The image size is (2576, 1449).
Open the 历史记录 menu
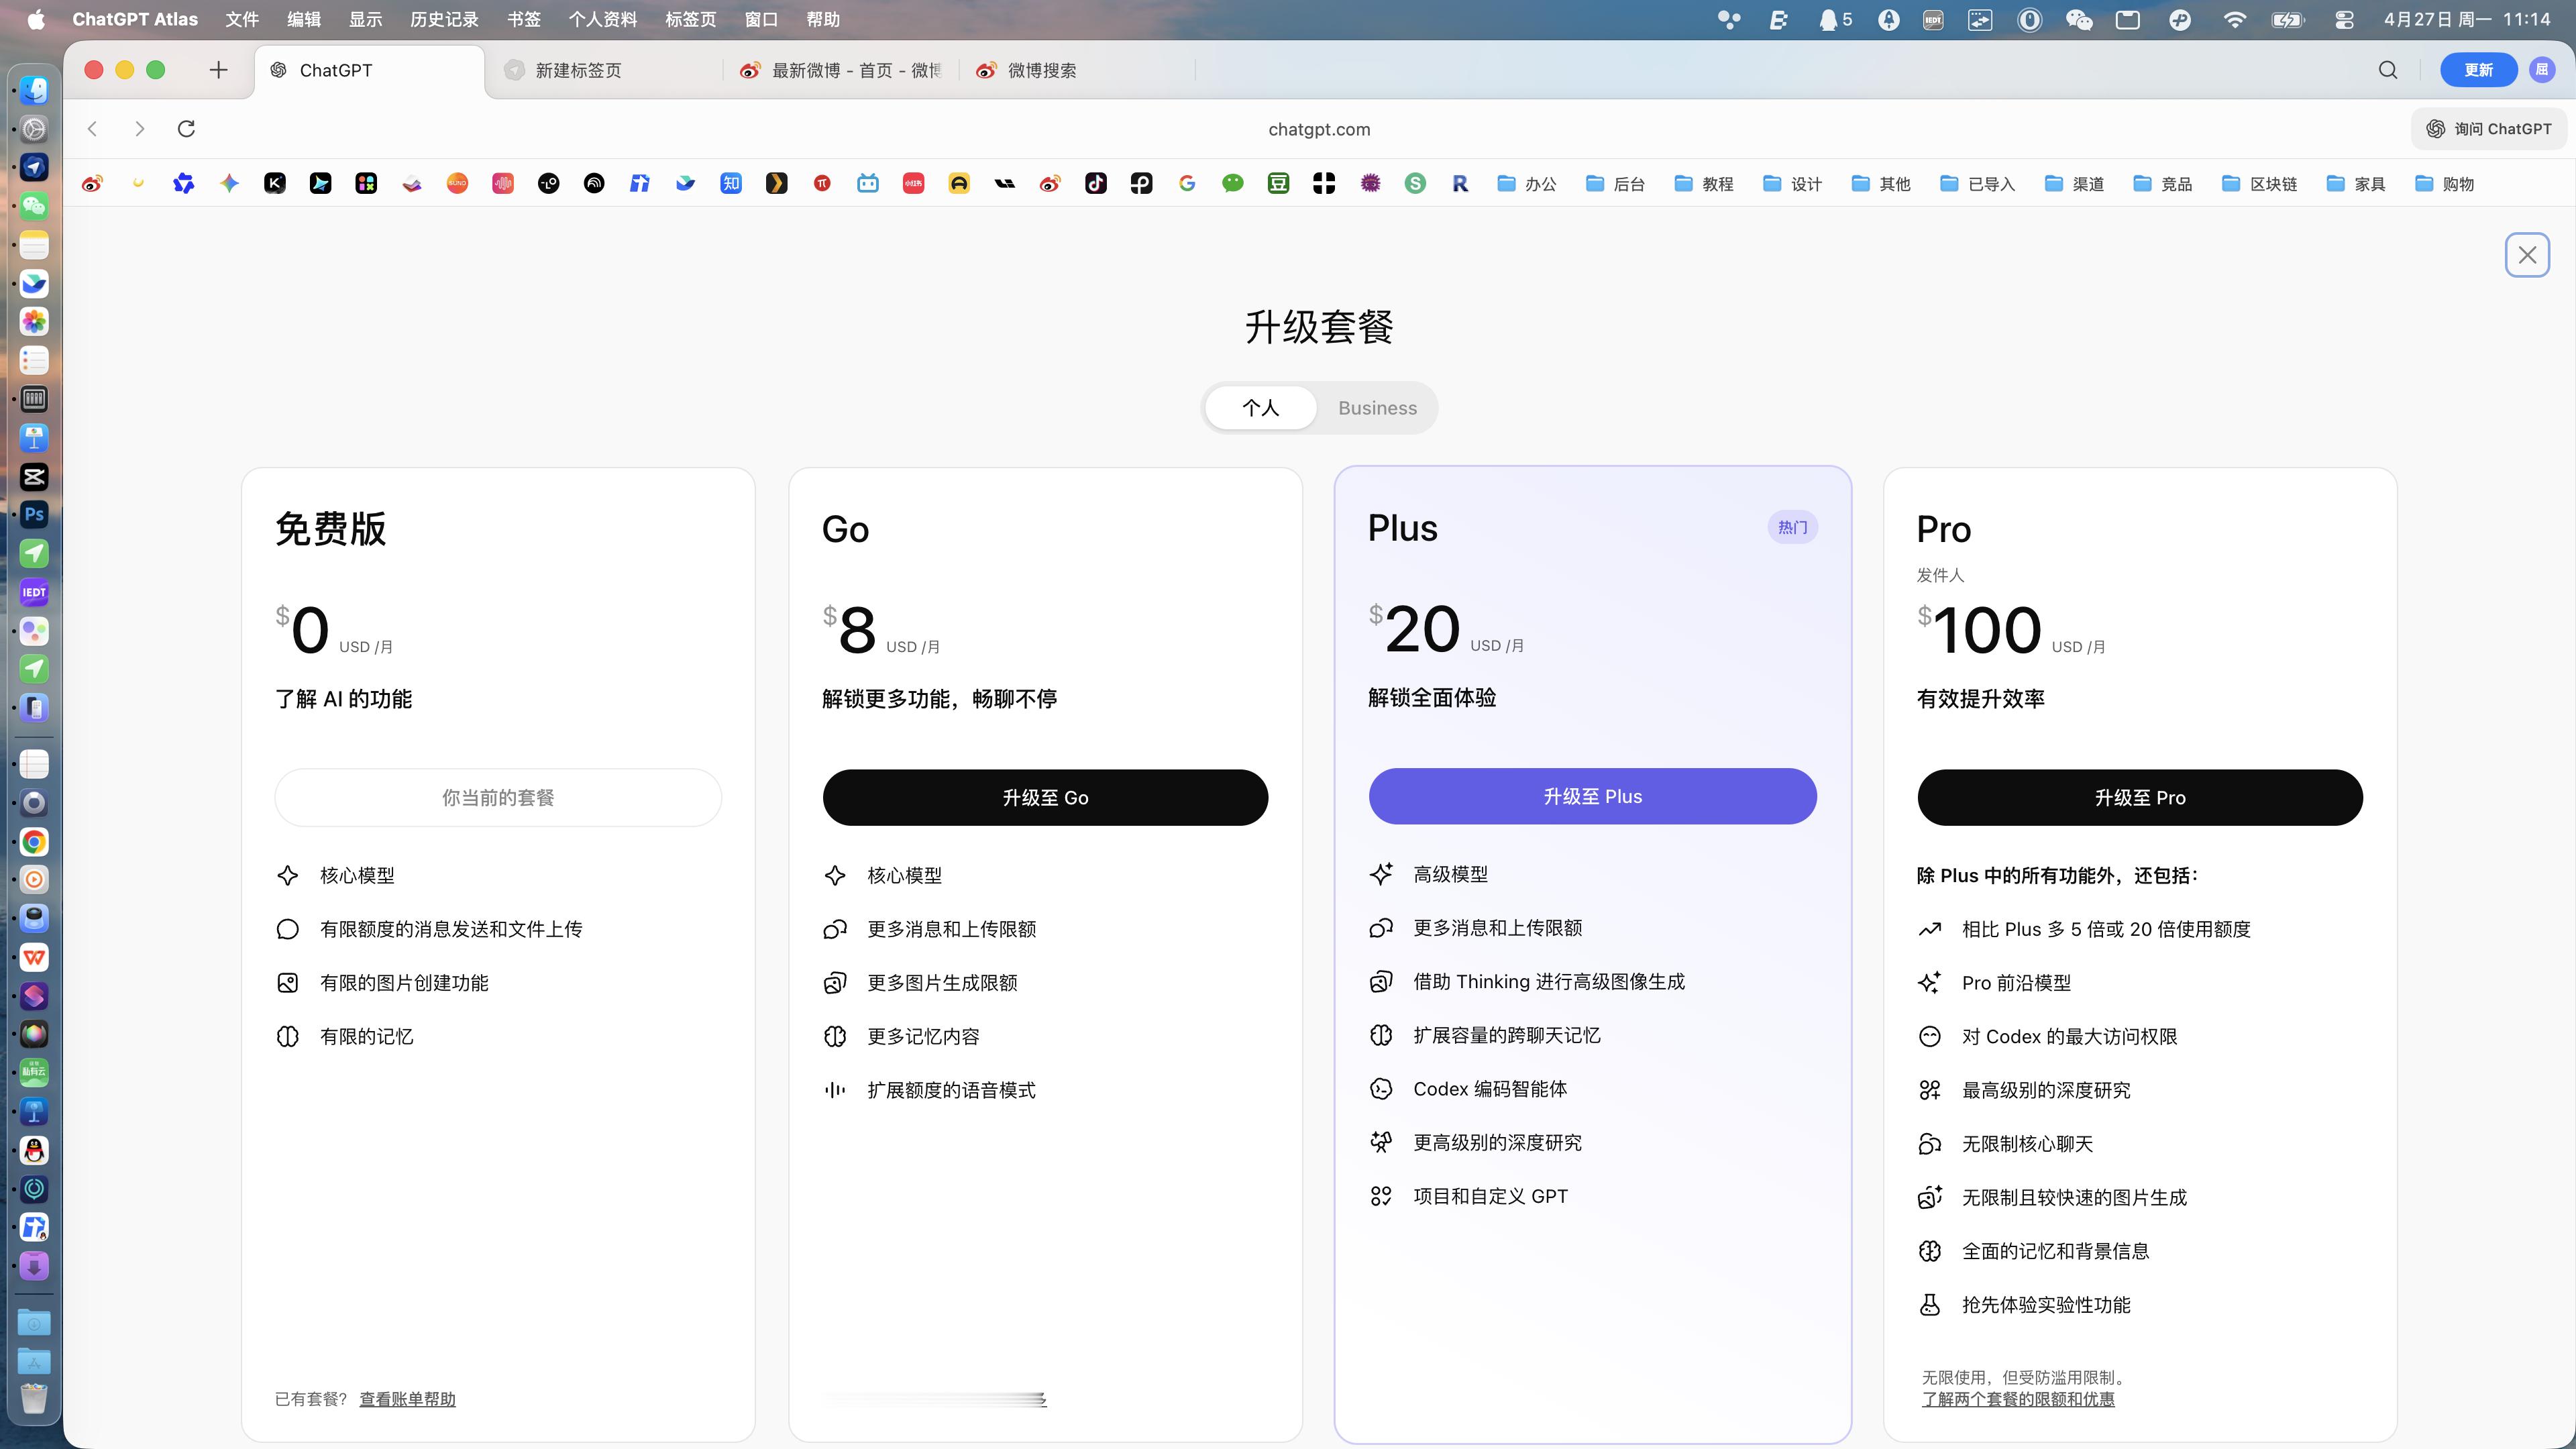click(x=444, y=19)
